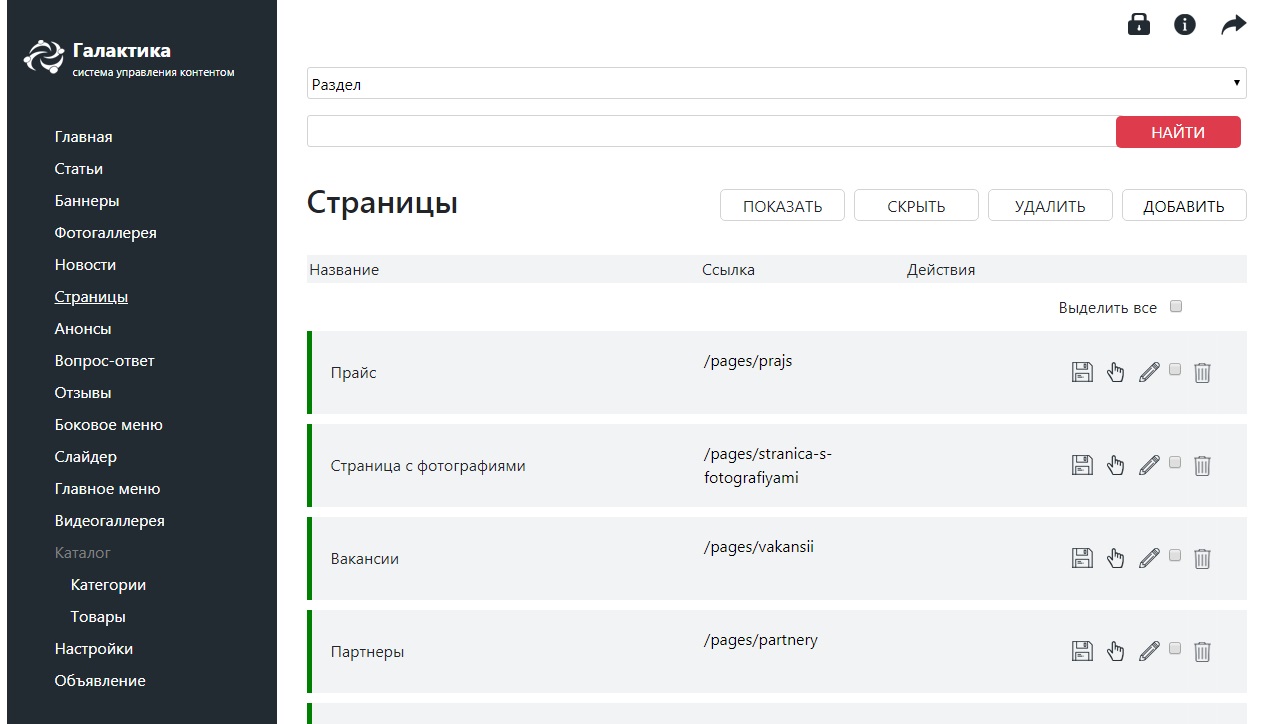Viewport: 1264px width, 724px height.
Task: Delete the Прайс page via trash icon
Action: pyautogui.click(x=1202, y=373)
